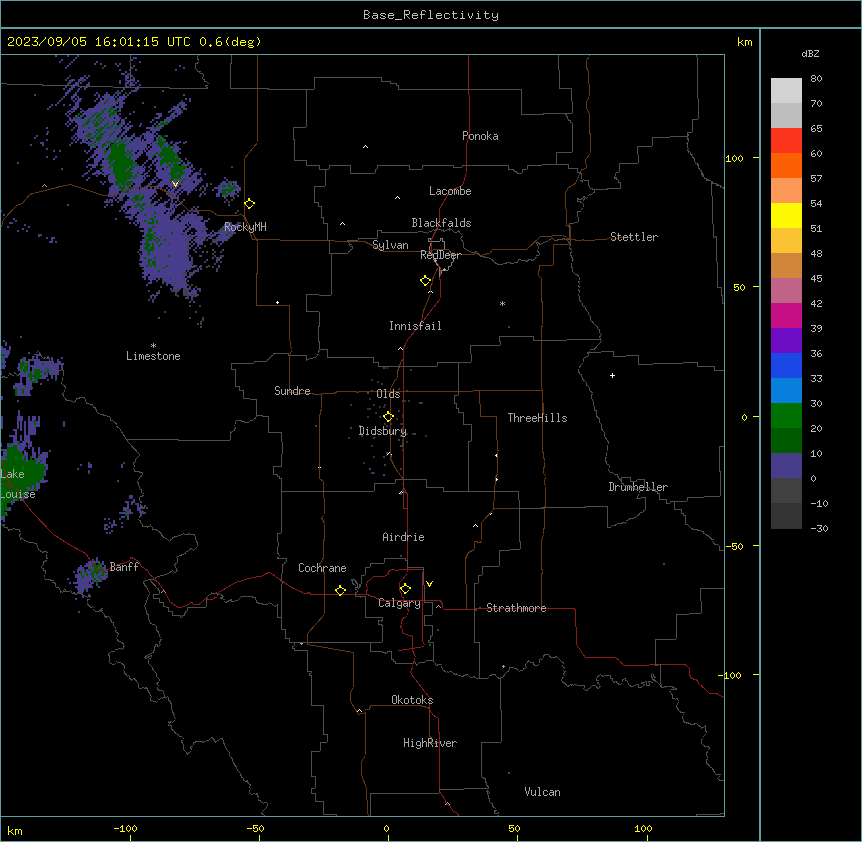Click the blue 33-36 dBZ legend band

tap(786, 365)
